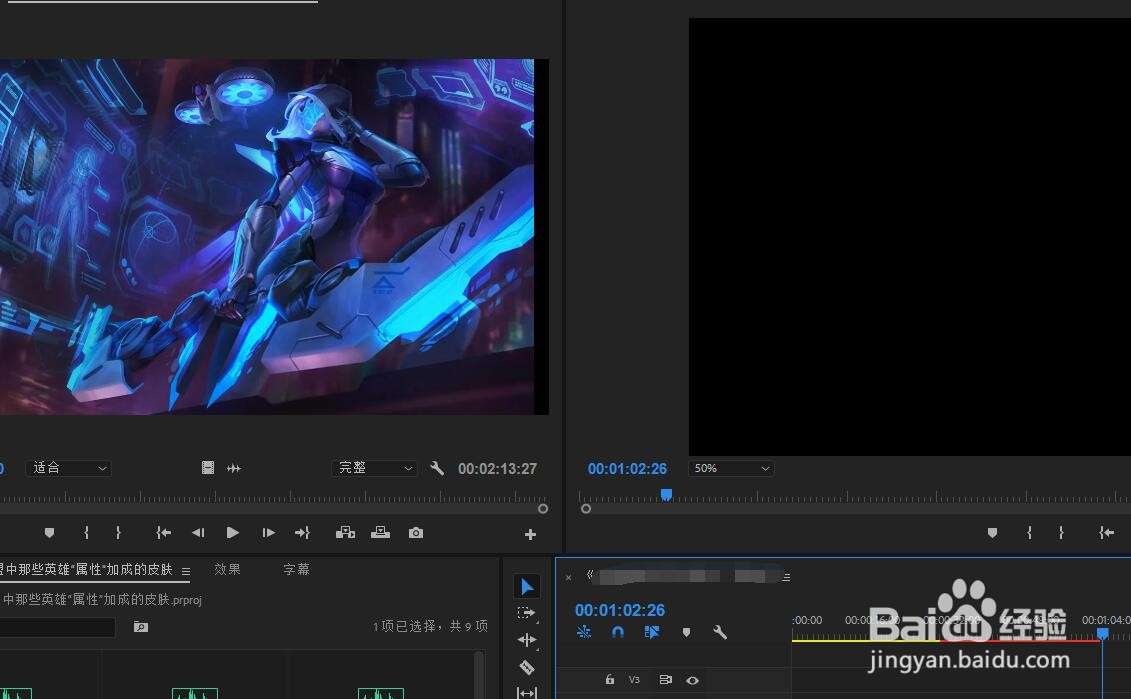
Task: Switch to the 字幕 tab
Action: pos(296,569)
